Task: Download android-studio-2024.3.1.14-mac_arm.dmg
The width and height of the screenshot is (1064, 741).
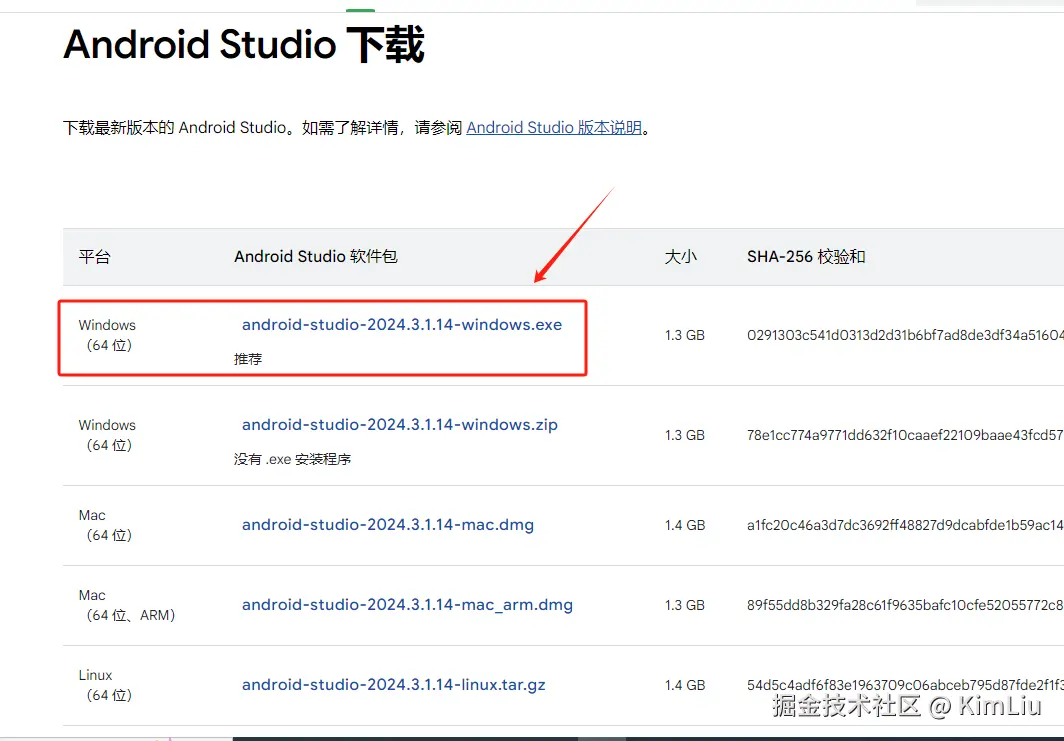Action: tap(407, 605)
